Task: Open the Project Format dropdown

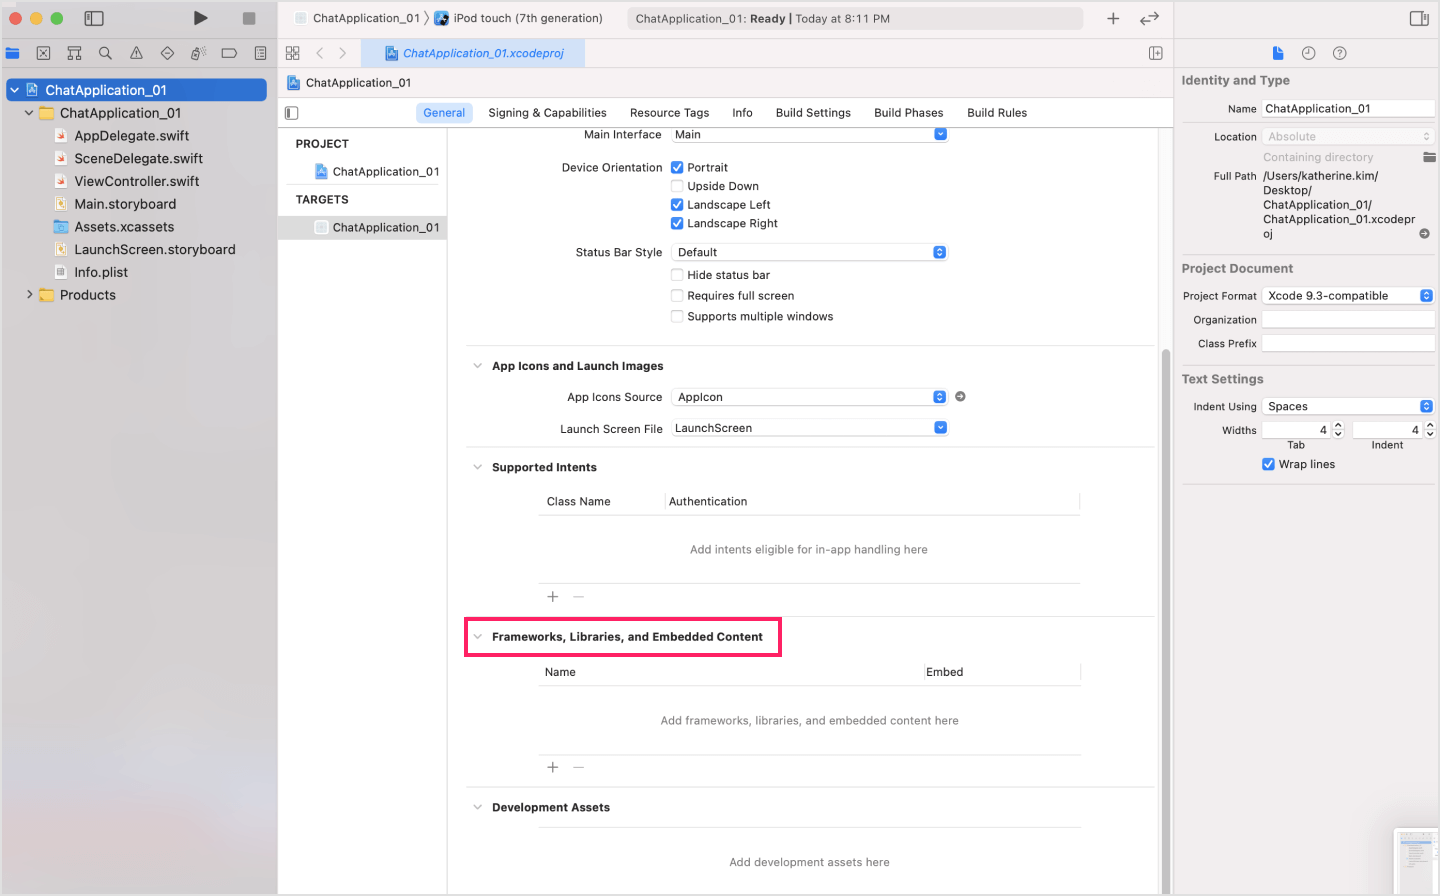Action: tap(1426, 295)
